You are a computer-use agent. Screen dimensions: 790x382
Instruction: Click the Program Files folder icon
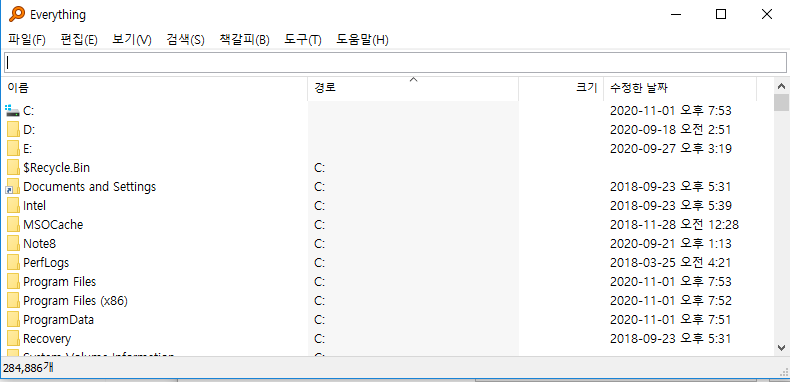14,281
